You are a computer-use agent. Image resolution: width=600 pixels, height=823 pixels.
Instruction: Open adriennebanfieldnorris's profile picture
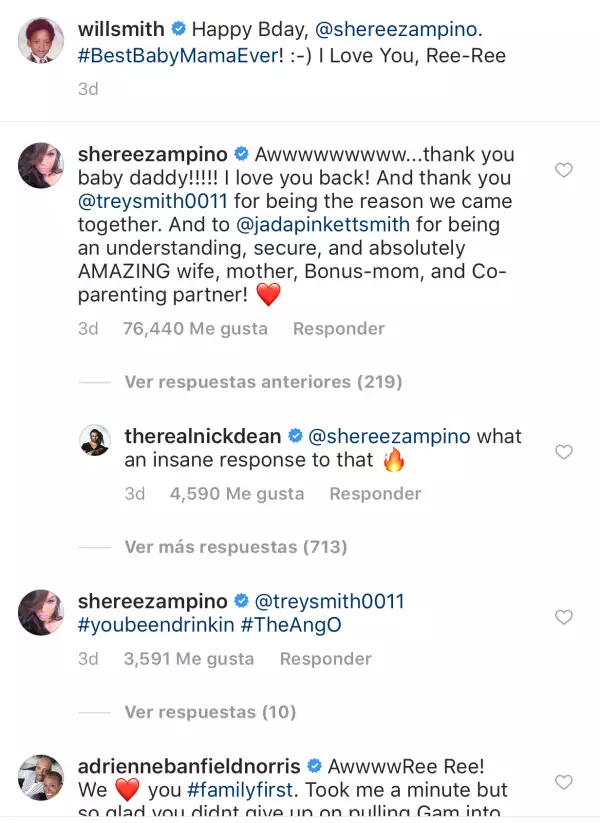[41, 777]
